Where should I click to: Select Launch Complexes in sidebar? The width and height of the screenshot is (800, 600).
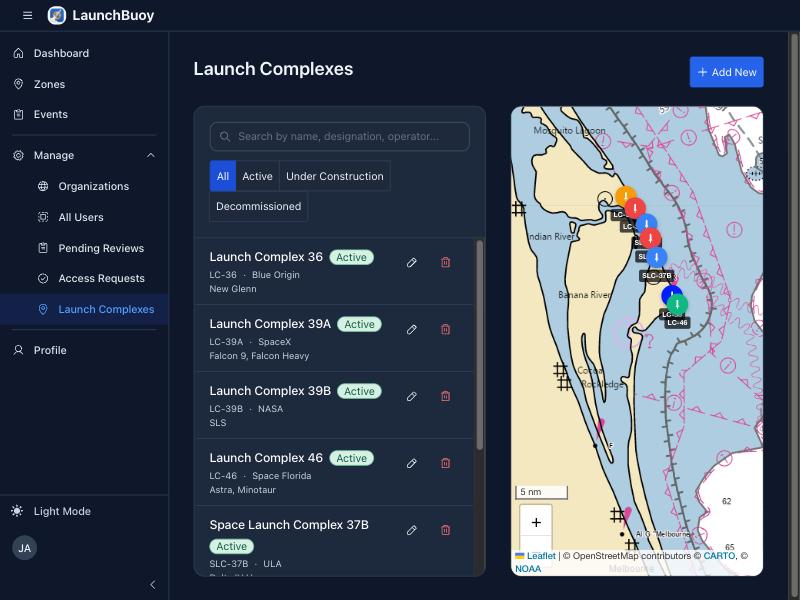coord(84,309)
